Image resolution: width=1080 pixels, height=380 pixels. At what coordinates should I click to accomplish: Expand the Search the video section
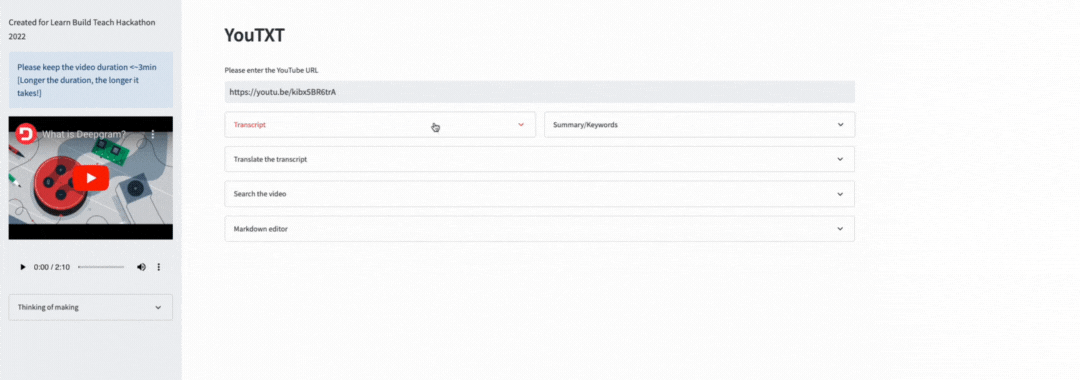tap(539, 194)
